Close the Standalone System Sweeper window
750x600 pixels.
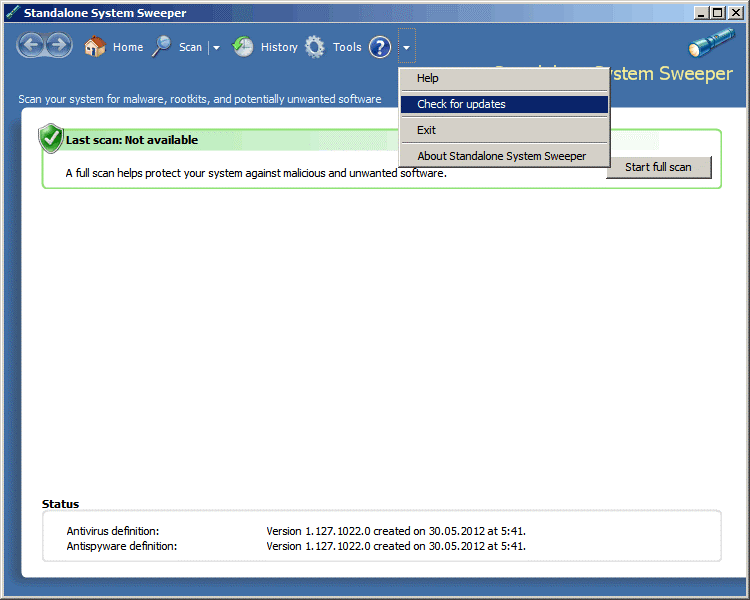click(736, 13)
